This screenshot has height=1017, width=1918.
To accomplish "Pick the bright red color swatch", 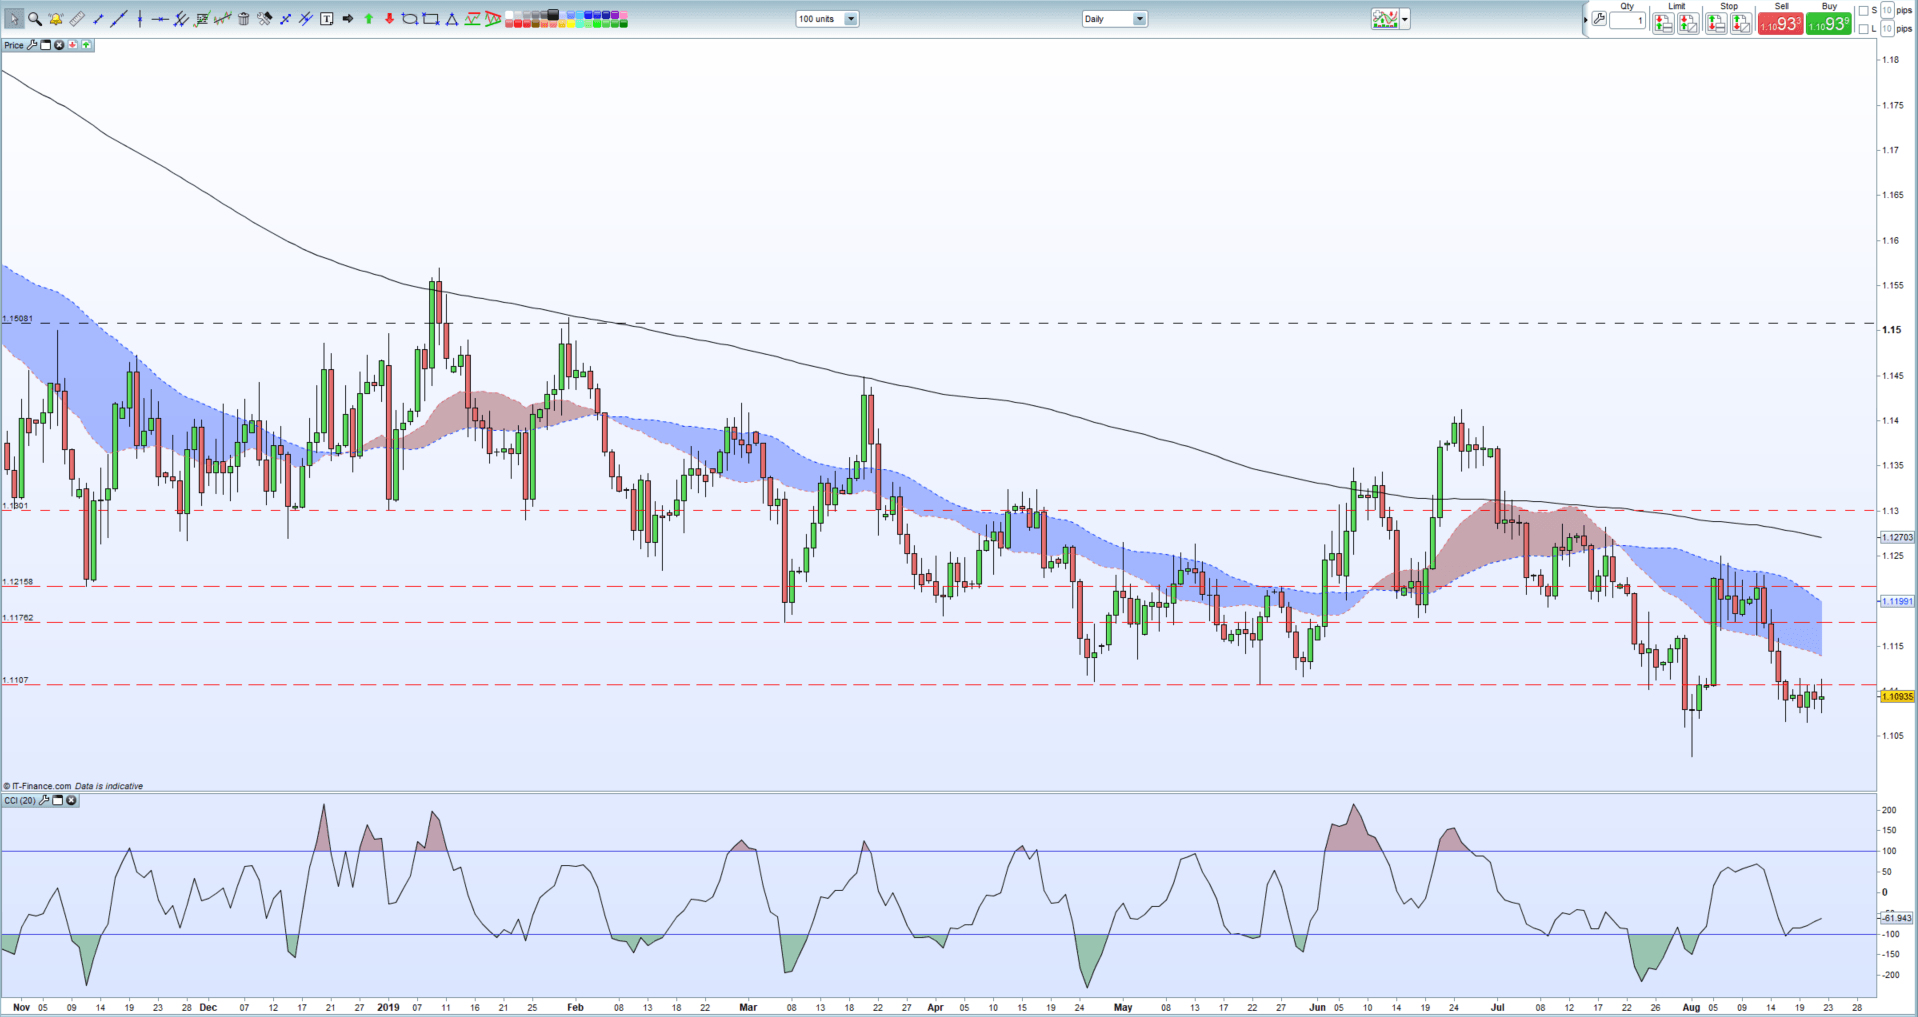I will 517,23.
